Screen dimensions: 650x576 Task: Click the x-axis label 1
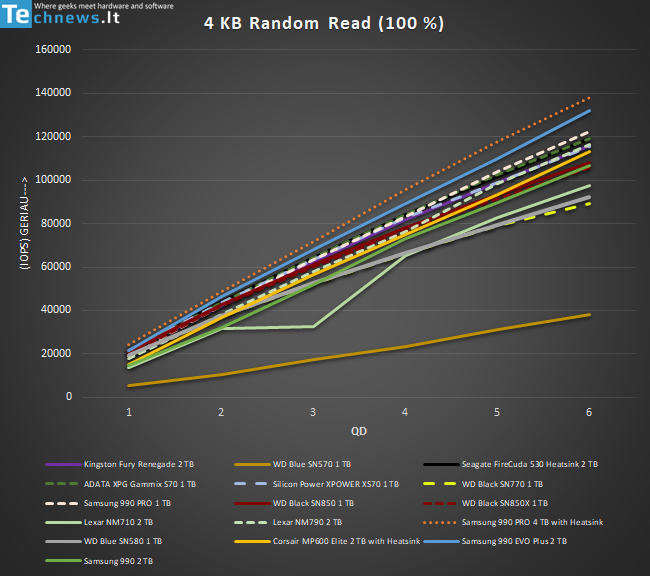point(129,412)
